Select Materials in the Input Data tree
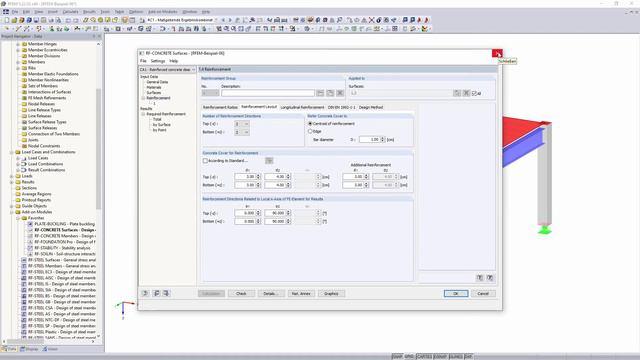Image resolution: width=640 pixels, height=360 pixels. (154, 87)
